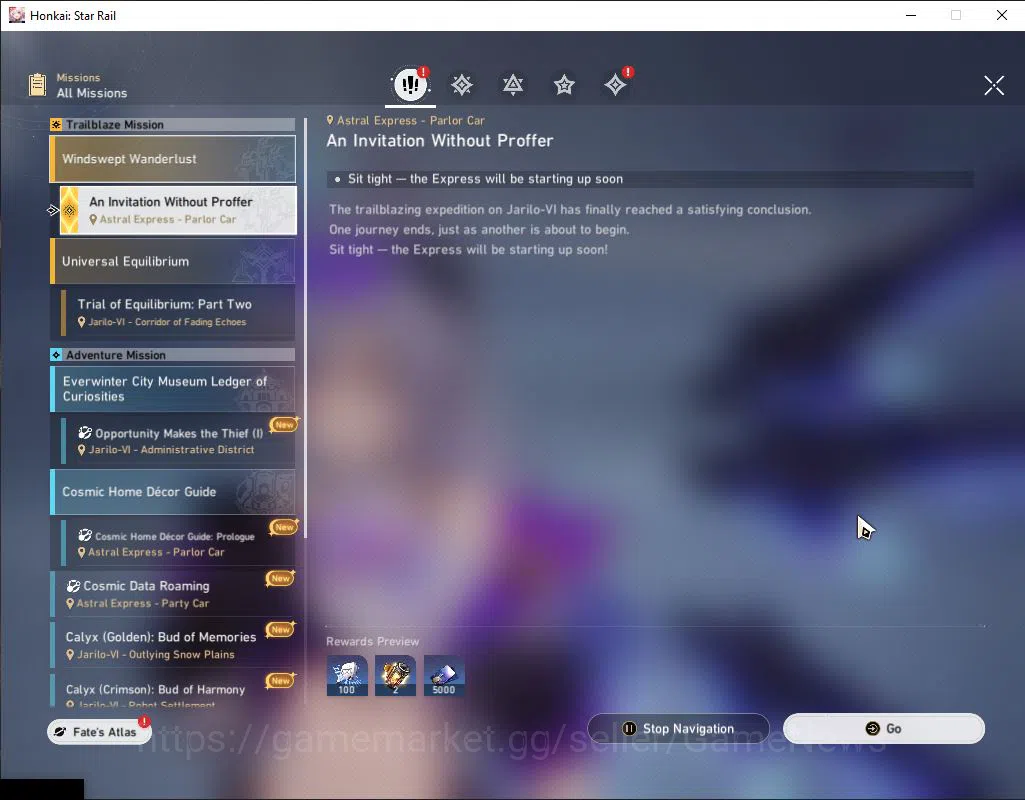Close the Missions panel with the X icon
Screen dimensions: 1025x800
tap(994, 85)
